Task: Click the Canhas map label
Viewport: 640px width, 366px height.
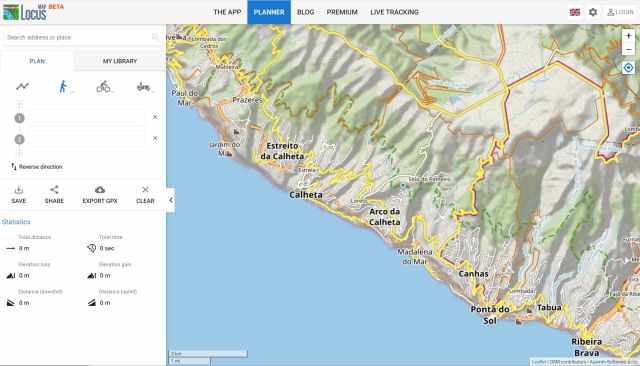Action: pos(473,274)
